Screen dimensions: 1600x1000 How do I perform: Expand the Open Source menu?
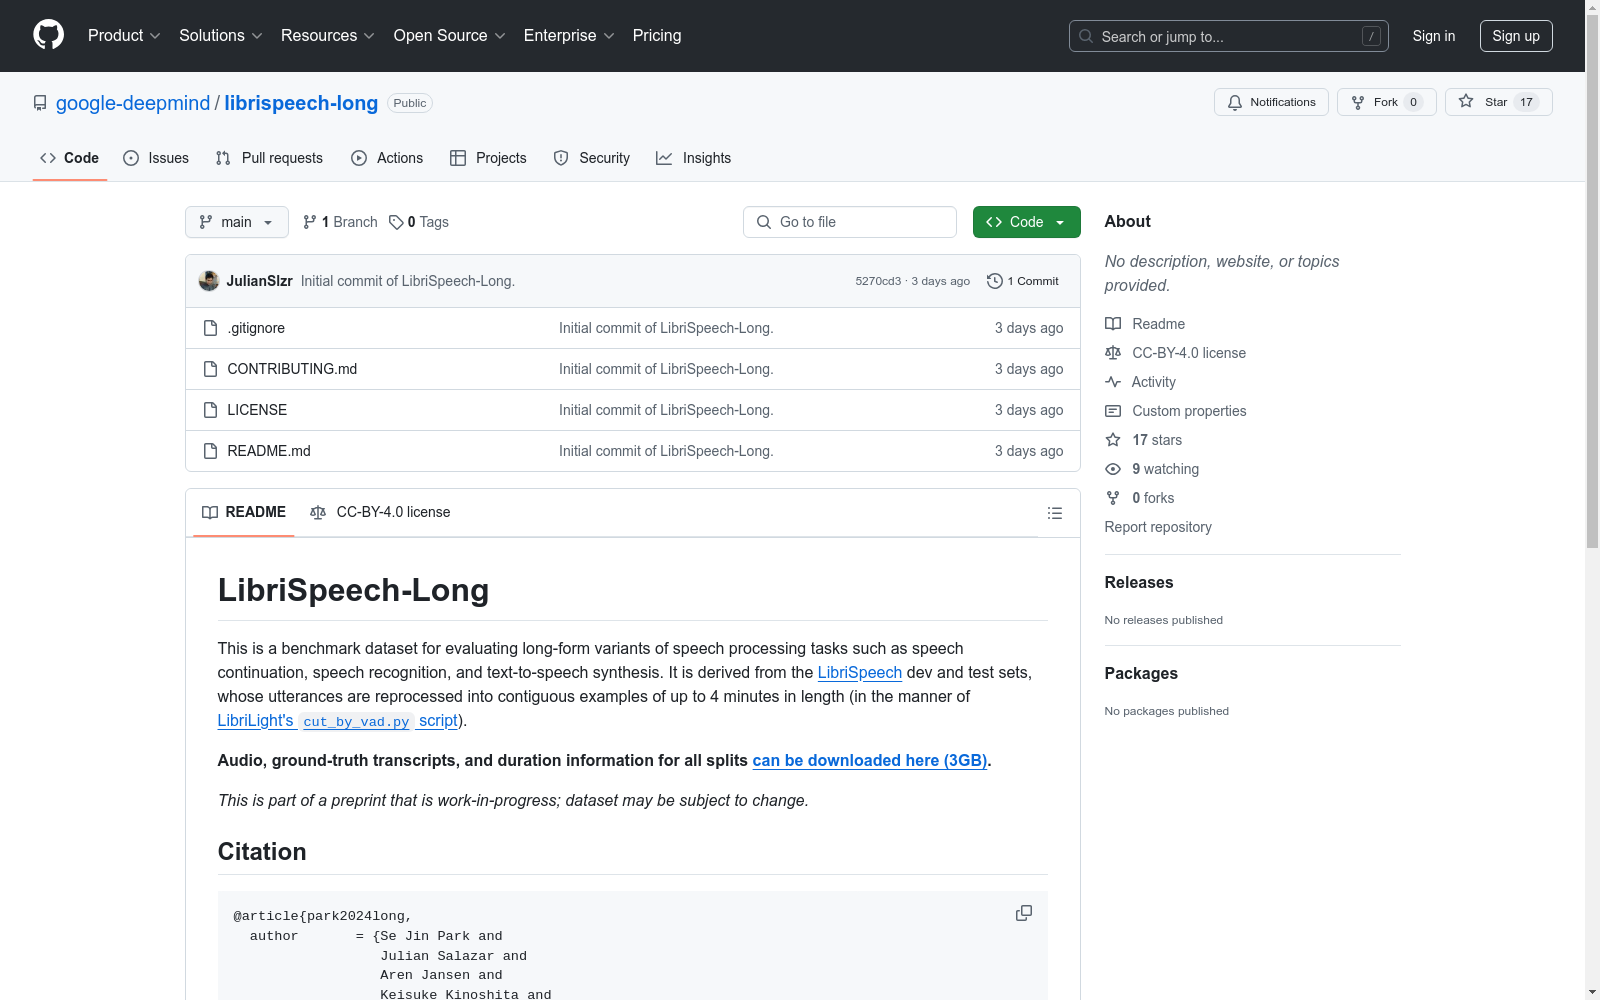[450, 35]
